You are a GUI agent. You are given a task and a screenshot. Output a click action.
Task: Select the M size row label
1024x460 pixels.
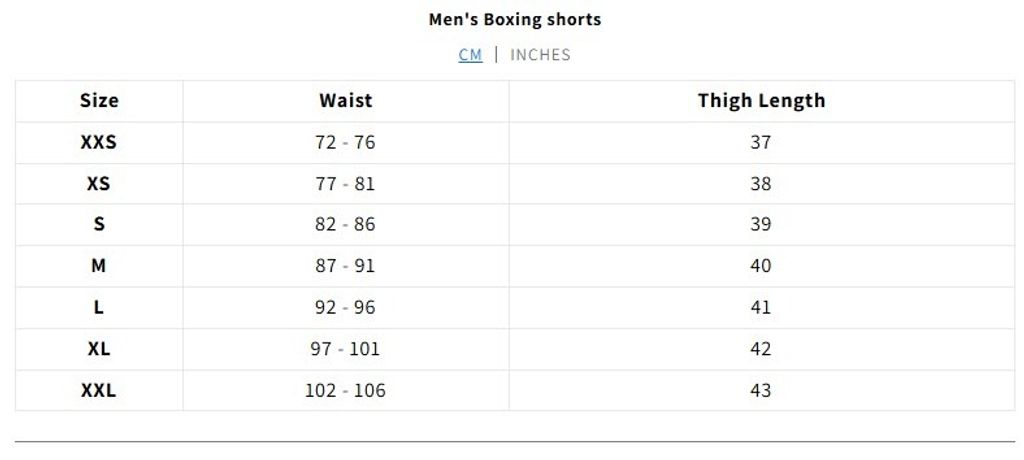click(99, 266)
